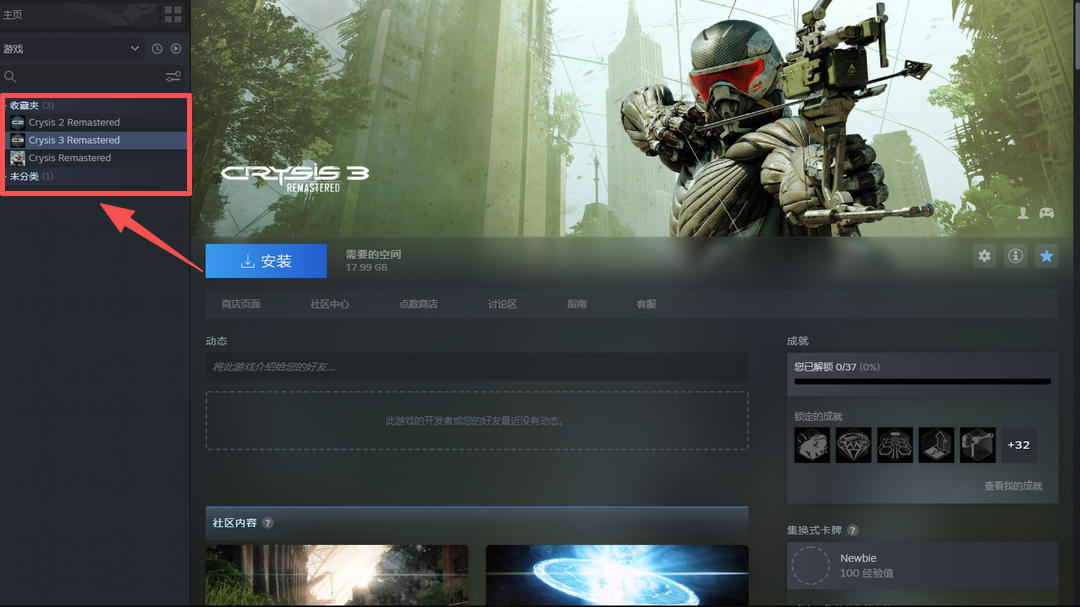Switch library to grid view icon
This screenshot has width=1080, height=607.
173,14
